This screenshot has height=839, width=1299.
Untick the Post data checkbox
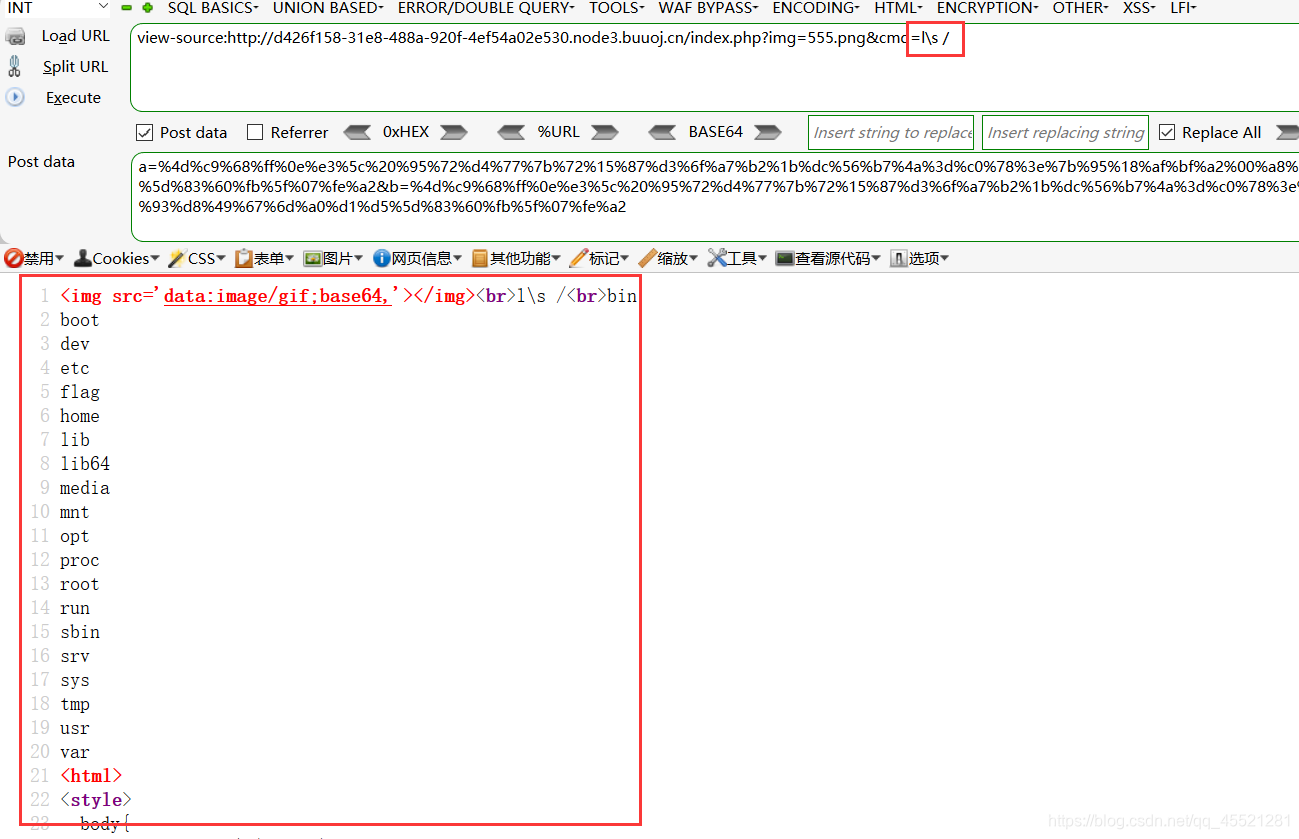[144, 132]
